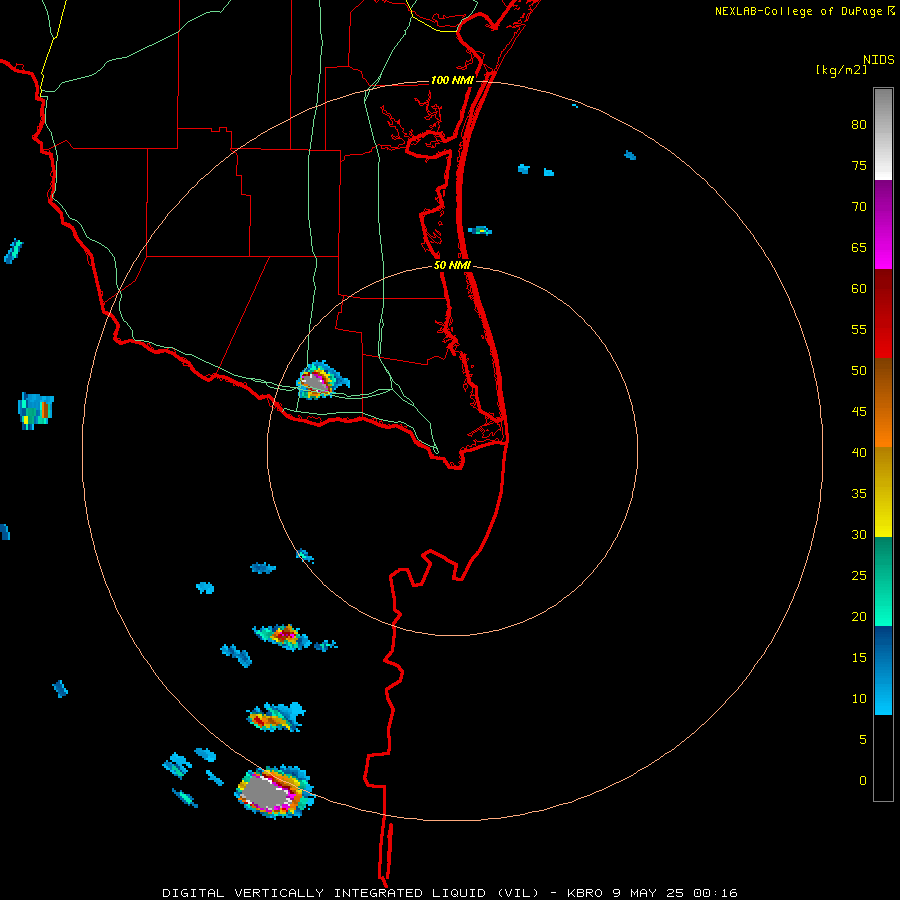
Task: Click the 30 value on the color scale
Action: [x=859, y=535]
